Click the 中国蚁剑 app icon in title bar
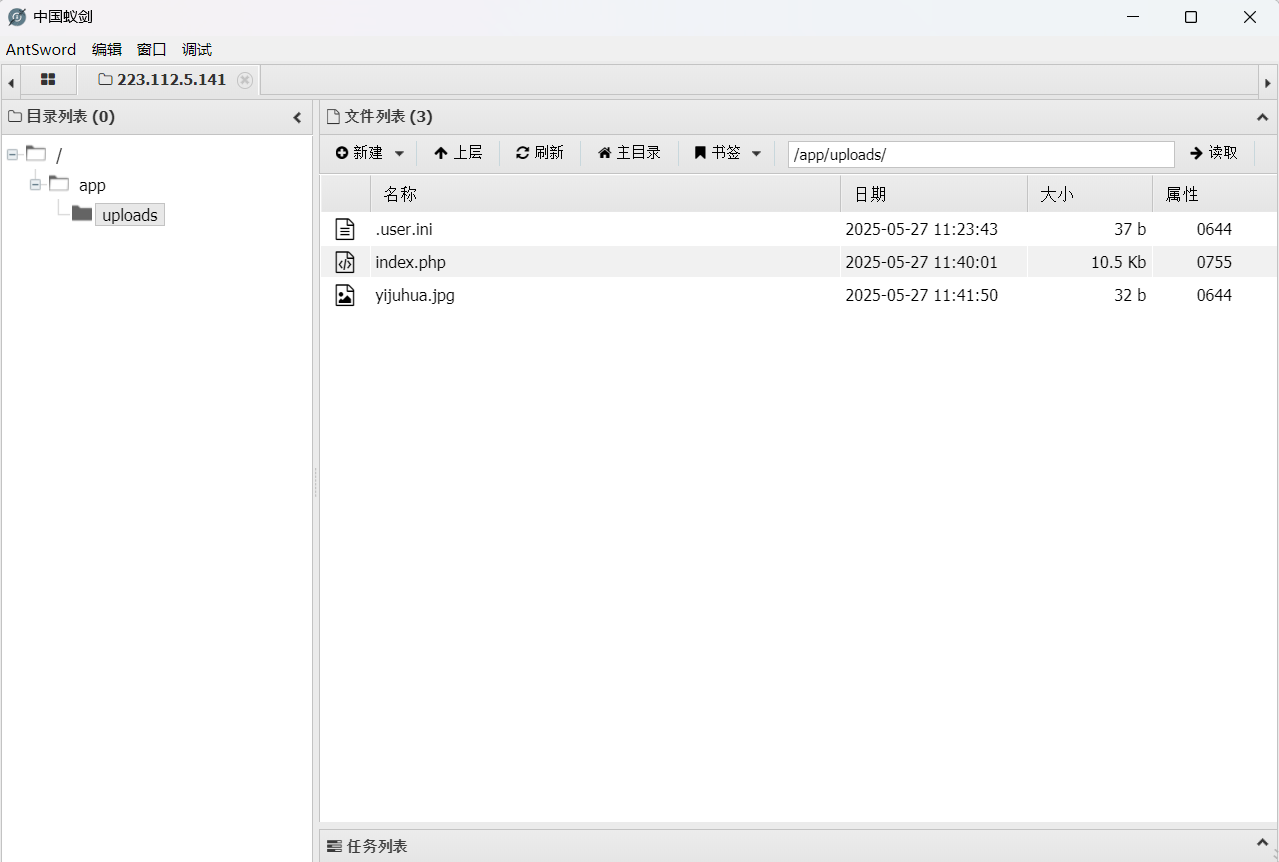 pyautogui.click(x=17, y=17)
